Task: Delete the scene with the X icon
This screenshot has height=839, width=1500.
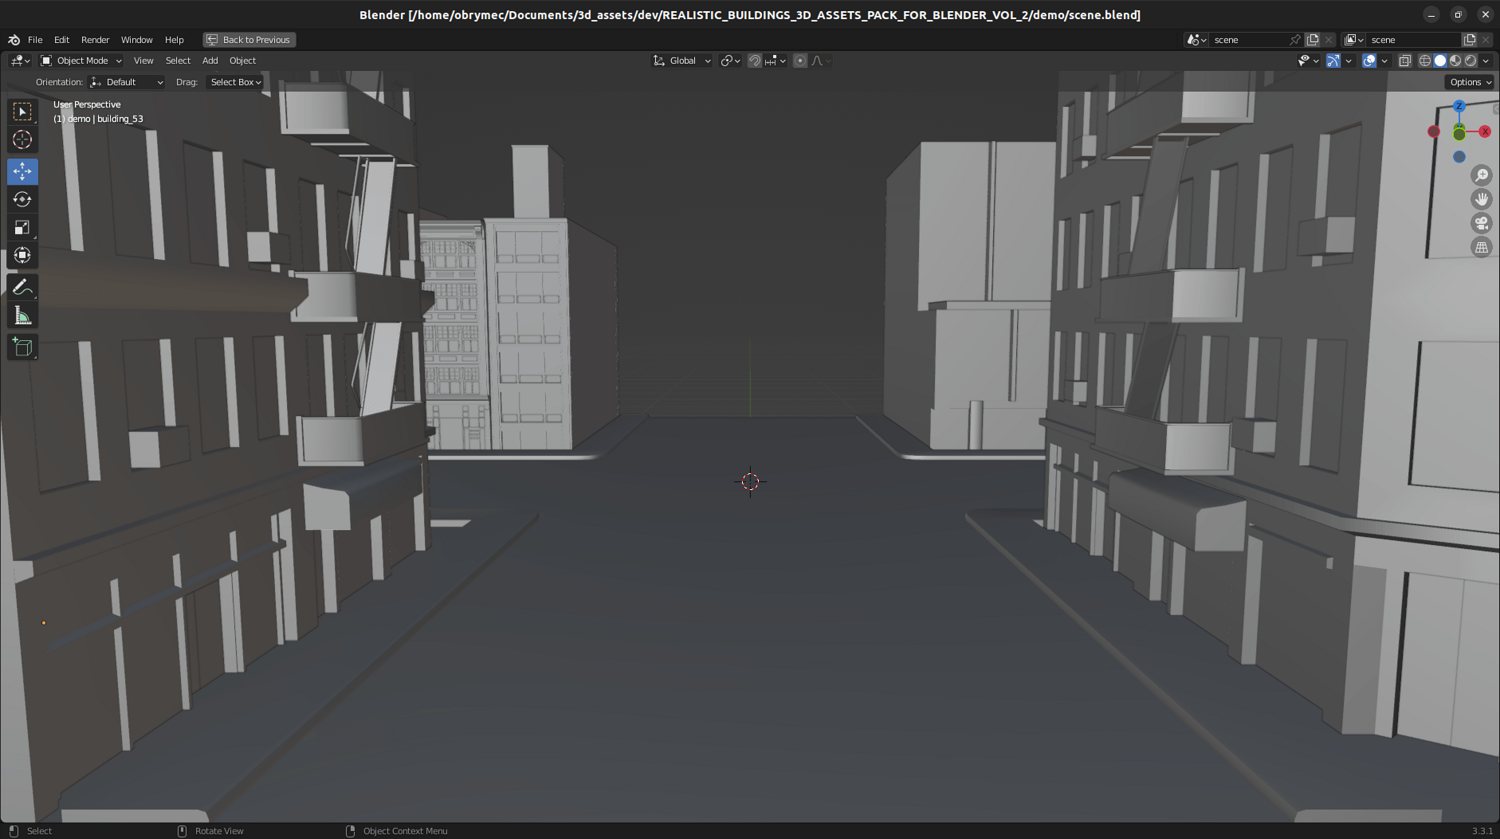Action: (x=1328, y=40)
